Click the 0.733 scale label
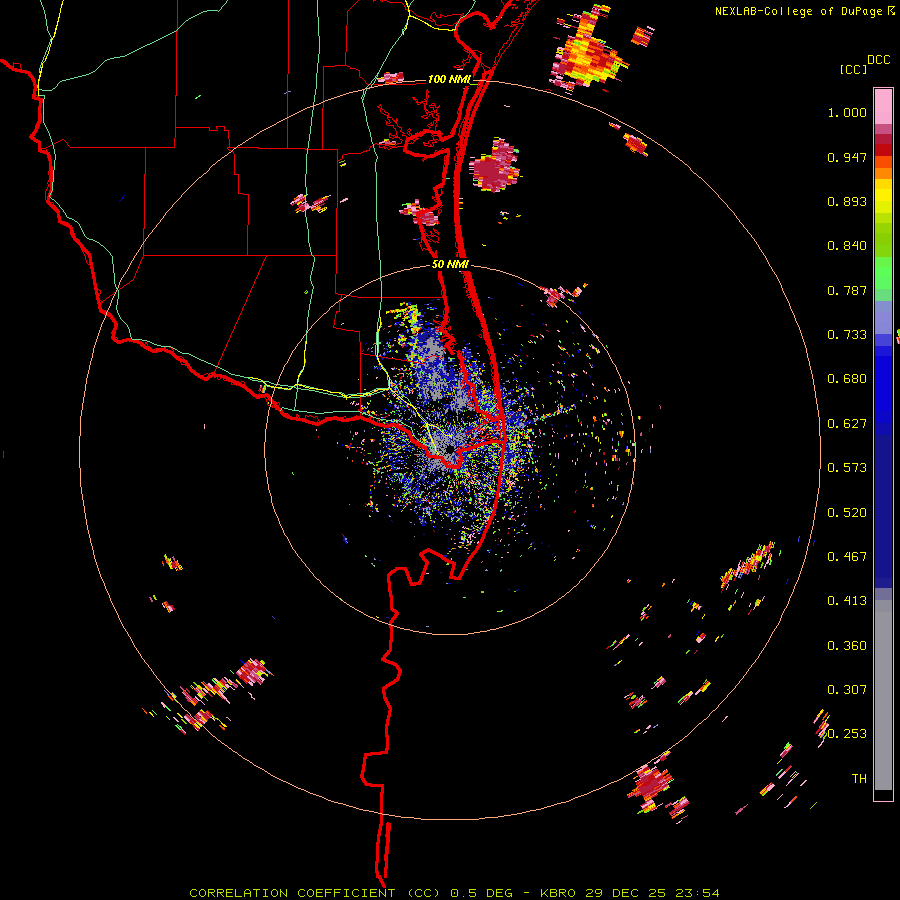Viewport: 900px width, 900px height. tap(847, 335)
